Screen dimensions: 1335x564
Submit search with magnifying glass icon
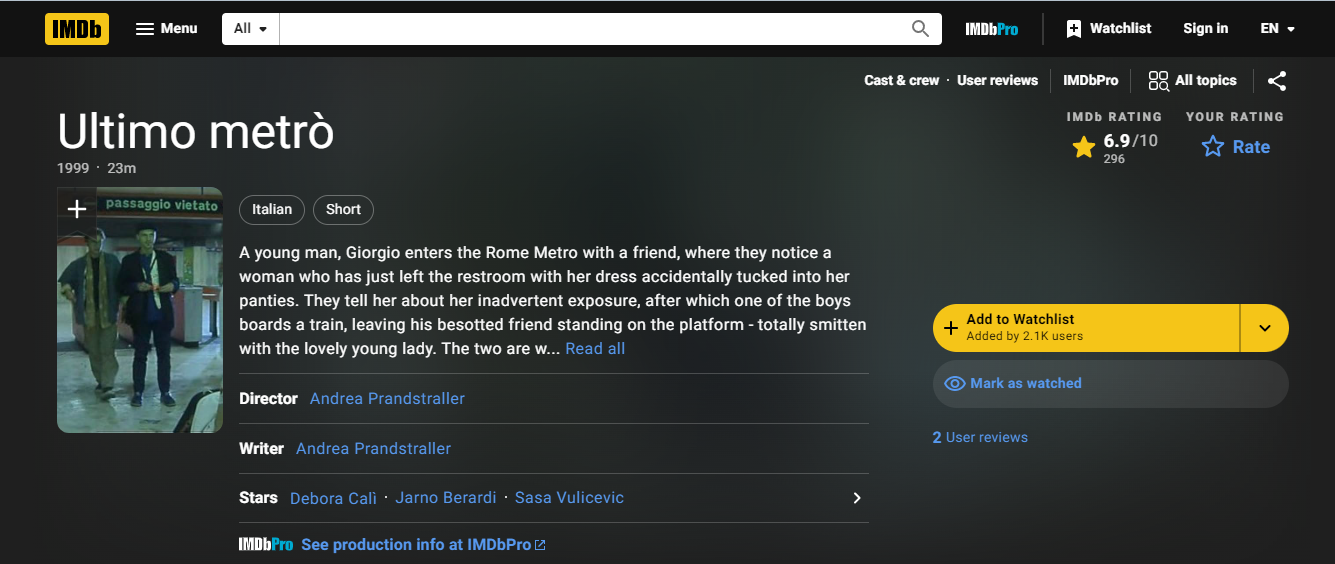[x=921, y=29]
